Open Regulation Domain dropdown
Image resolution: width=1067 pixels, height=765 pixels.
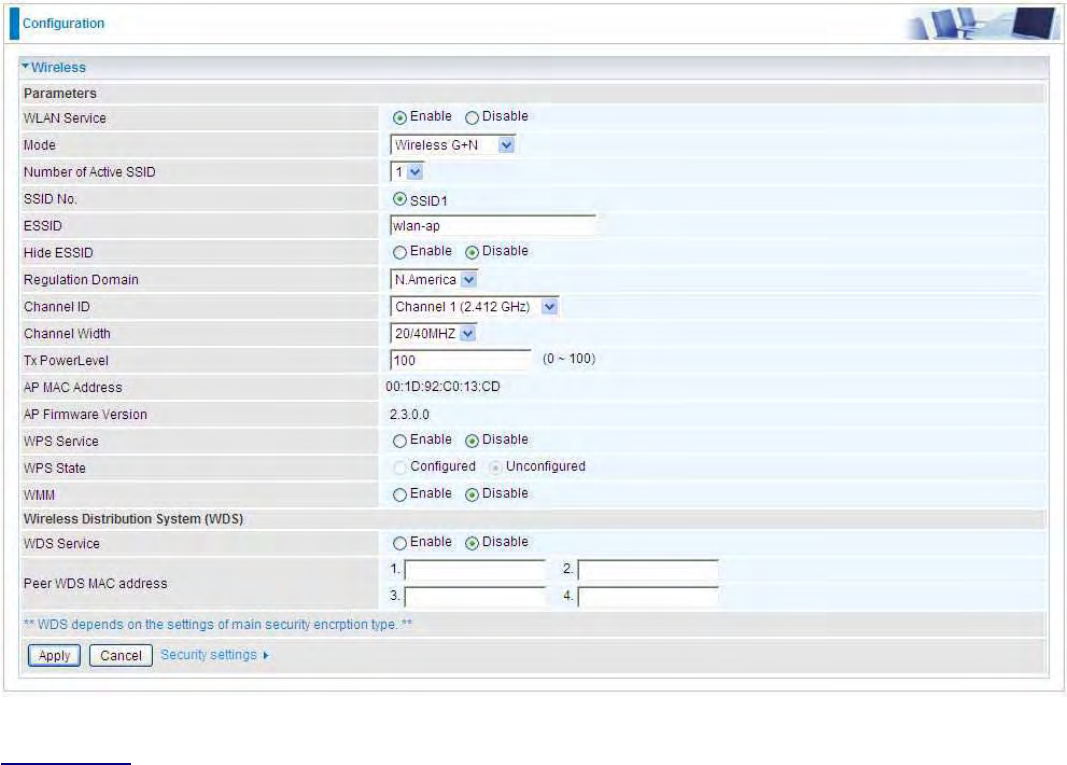433,280
